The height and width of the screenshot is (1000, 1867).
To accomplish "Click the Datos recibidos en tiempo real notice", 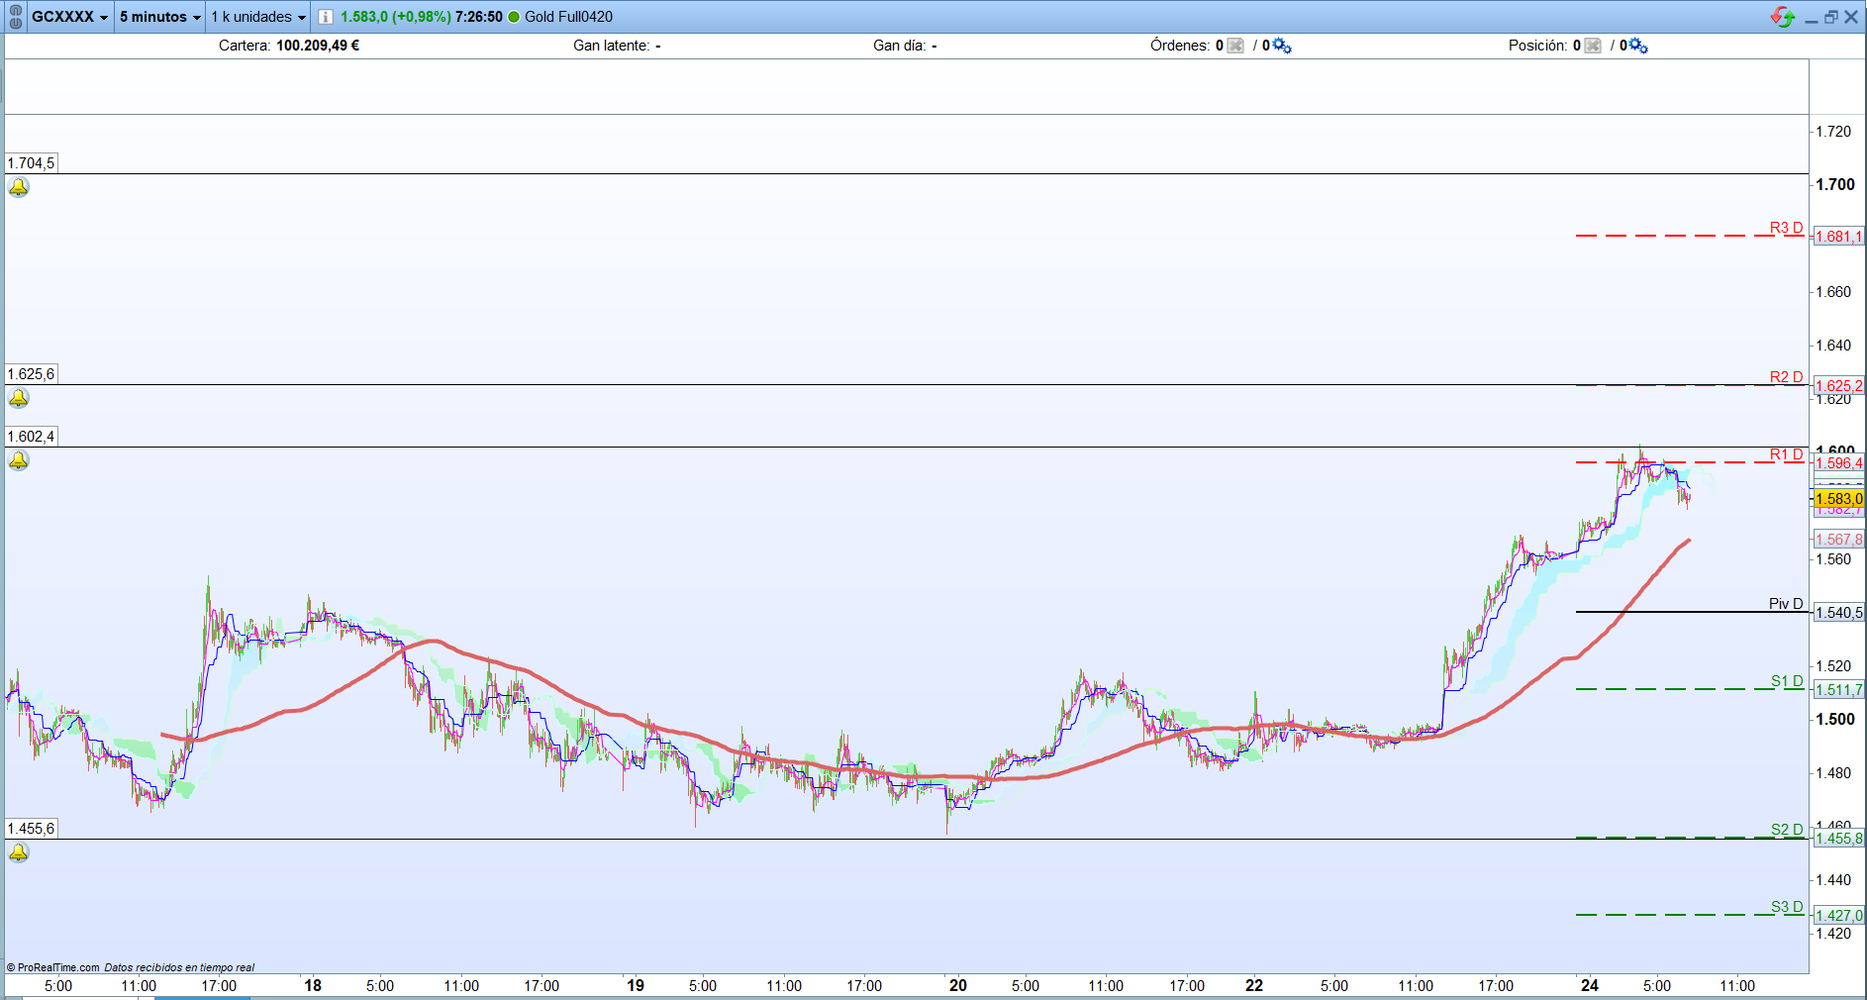I will click(179, 968).
